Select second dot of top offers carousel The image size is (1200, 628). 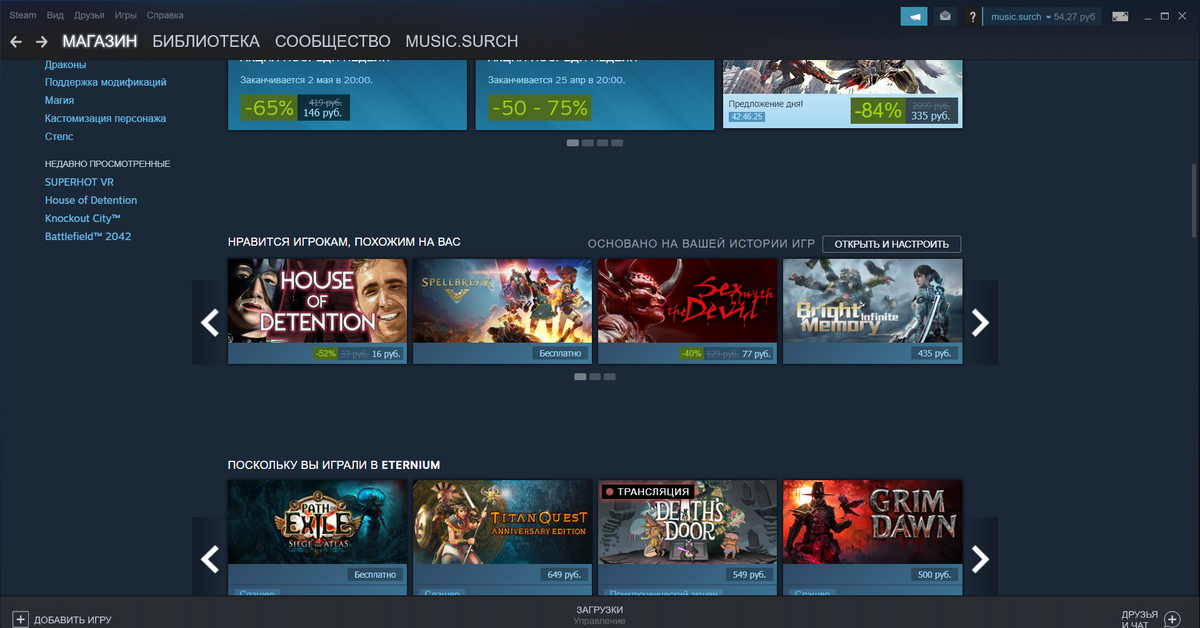tap(588, 143)
